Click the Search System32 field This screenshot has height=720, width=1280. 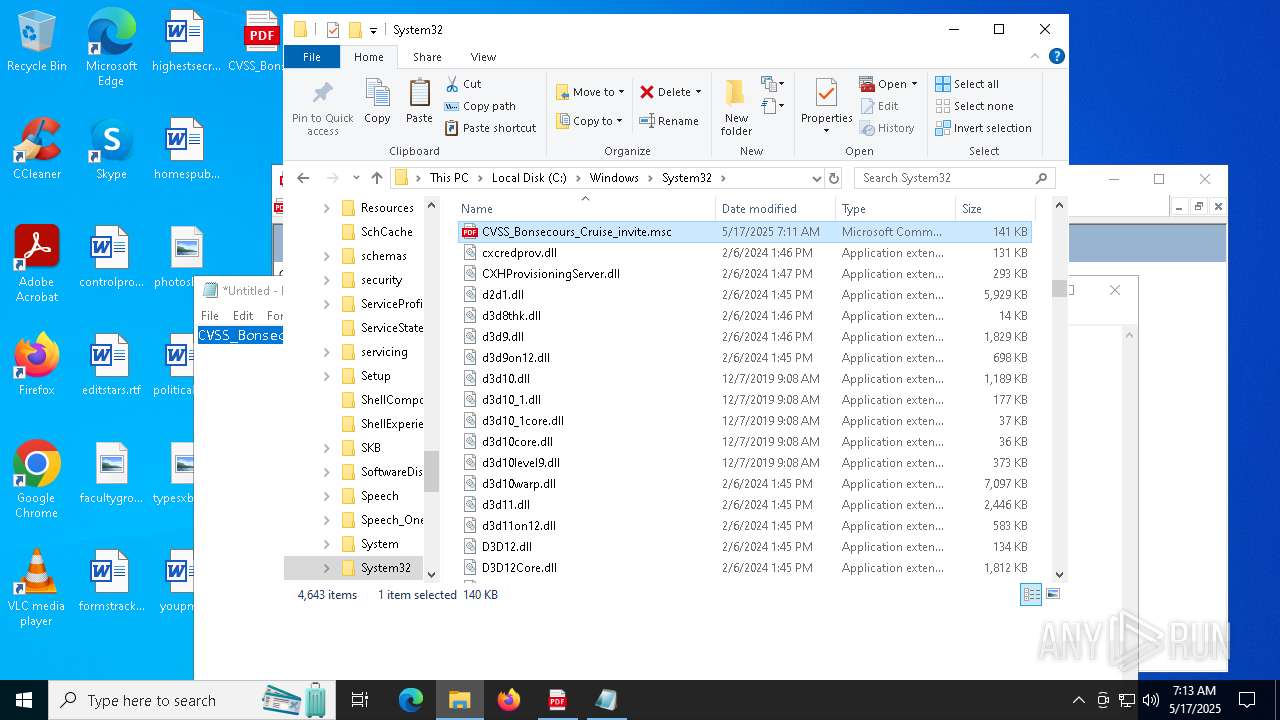954,178
